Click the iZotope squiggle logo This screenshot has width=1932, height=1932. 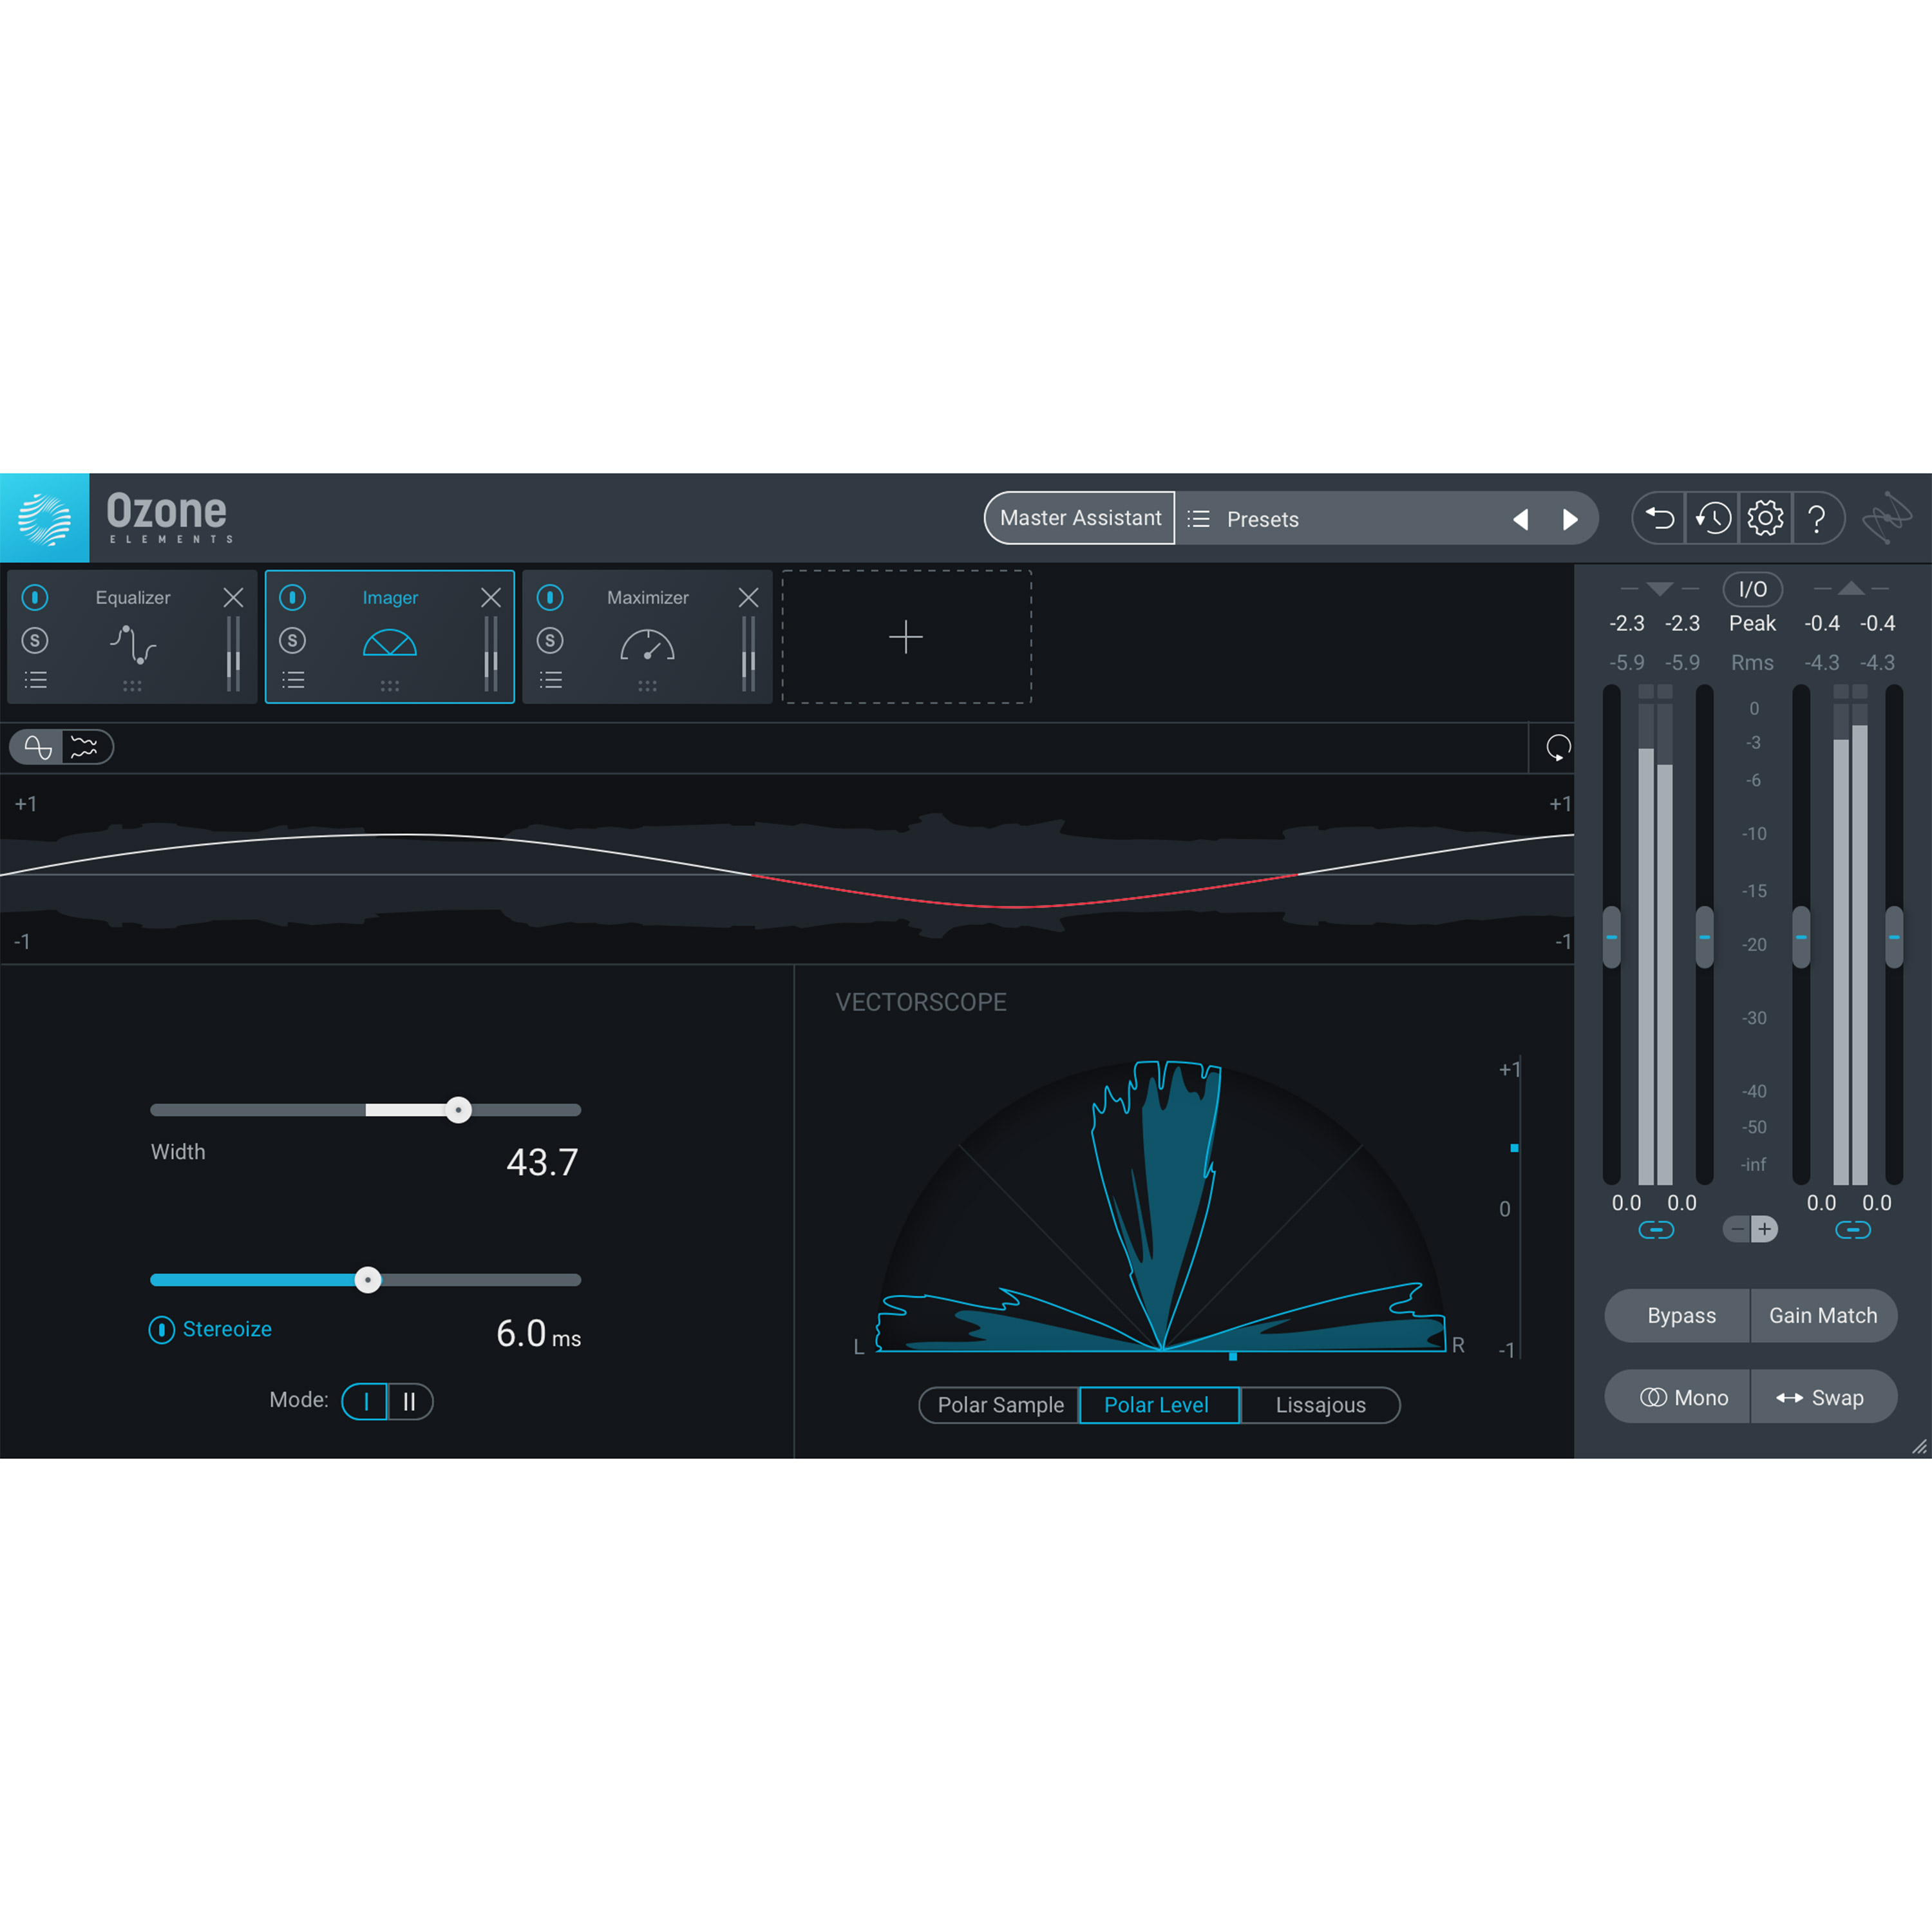pos(1887,518)
